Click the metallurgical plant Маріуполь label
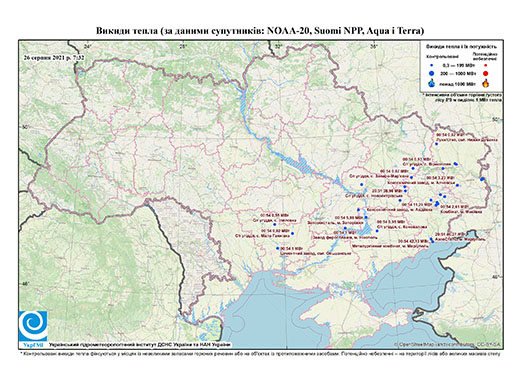The height and width of the screenshot is (368, 520). [x=390, y=246]
